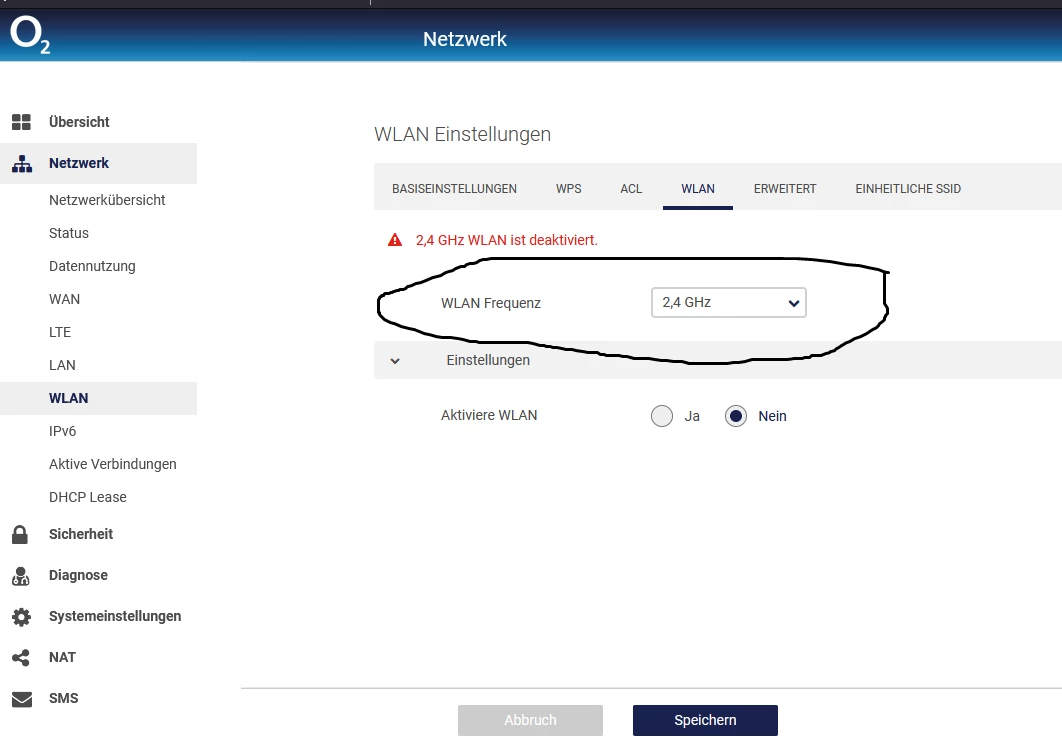Screen dimensions: 1062x746
Task: Click the Abbruch button
Action: tap(530, 720)
